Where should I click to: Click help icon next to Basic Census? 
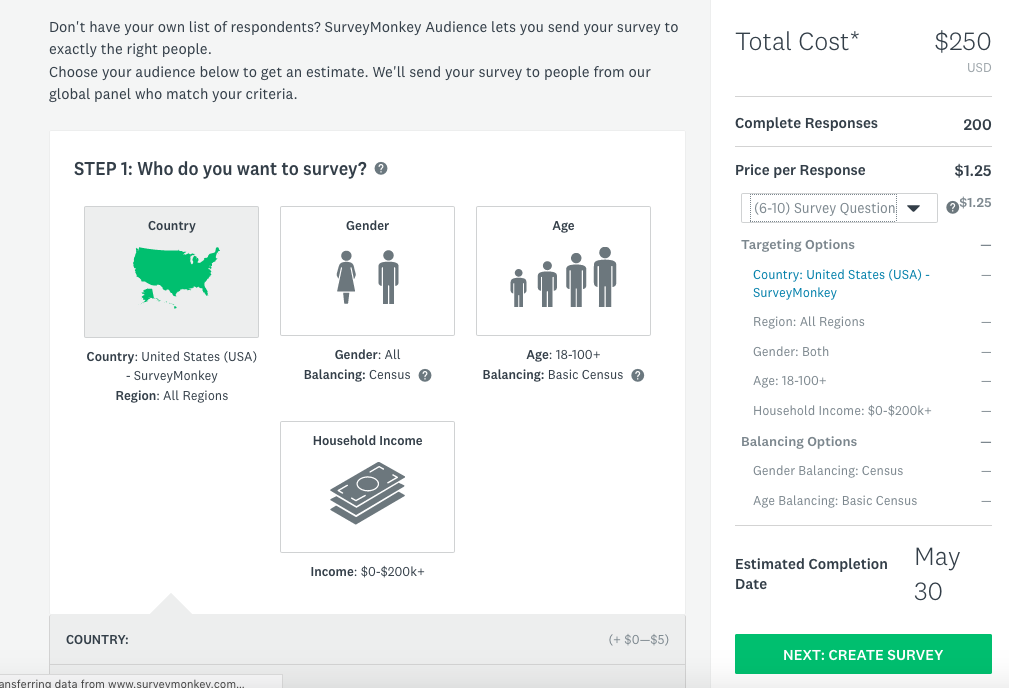pyautogui.click(x=637, y=376)
